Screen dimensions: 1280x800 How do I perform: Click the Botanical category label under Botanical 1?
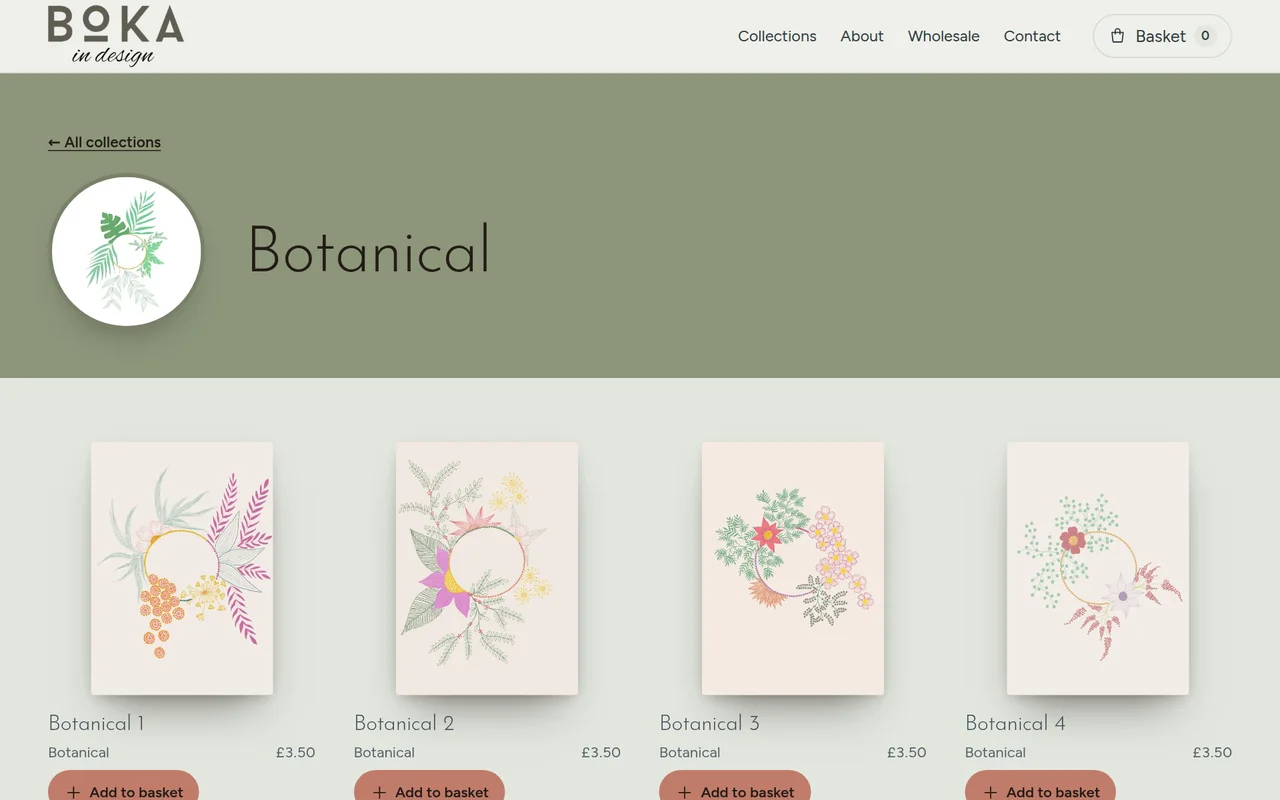pos(79,752)
